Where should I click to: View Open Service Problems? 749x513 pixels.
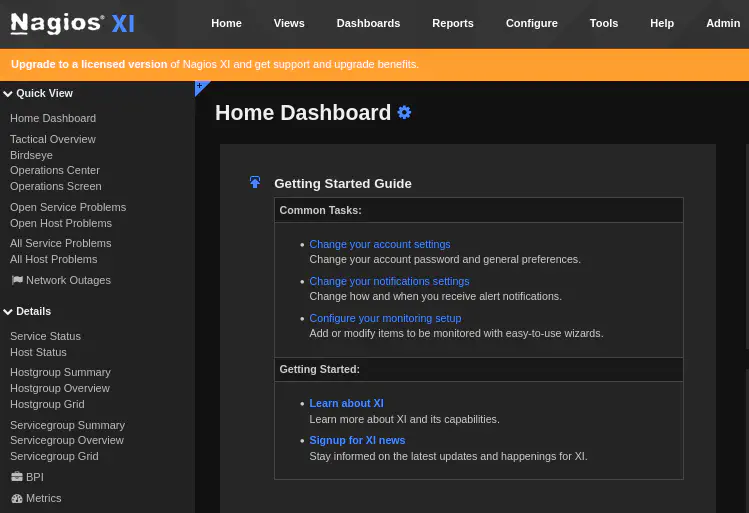(68, 207)
